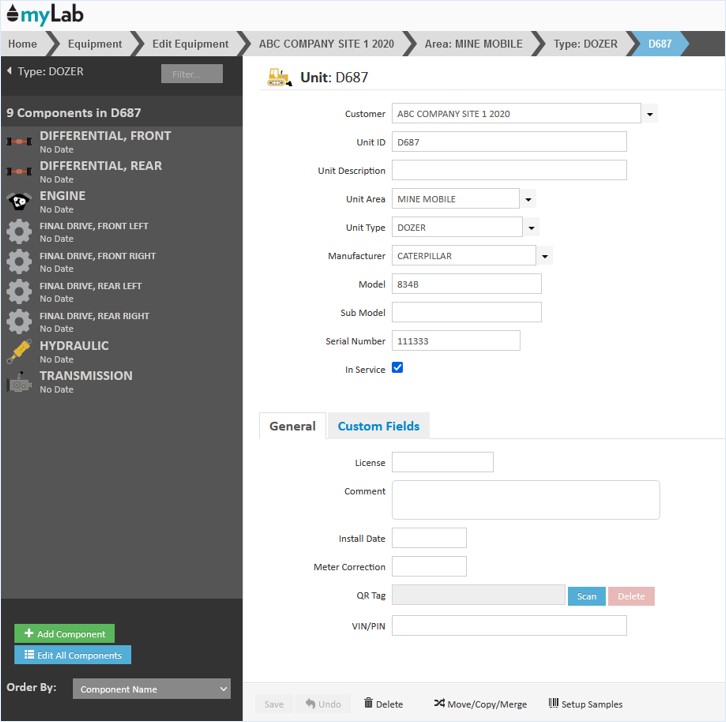Click the Final Drive Front Left gear icon
Viewport: 726px width, 722px height.
coord(19,232)
